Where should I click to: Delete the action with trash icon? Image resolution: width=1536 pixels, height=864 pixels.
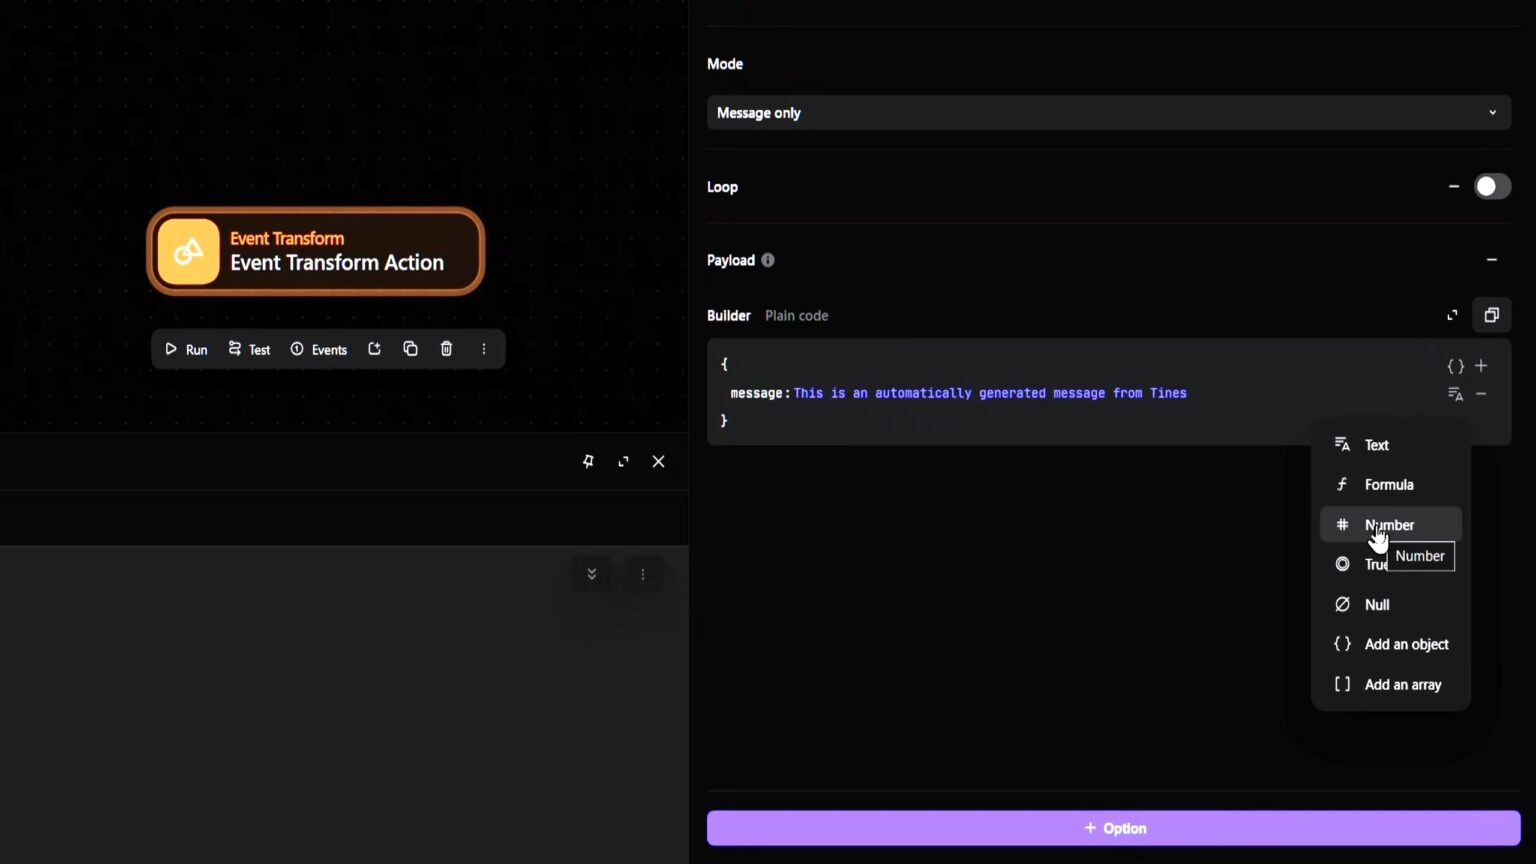pos(446,349)
